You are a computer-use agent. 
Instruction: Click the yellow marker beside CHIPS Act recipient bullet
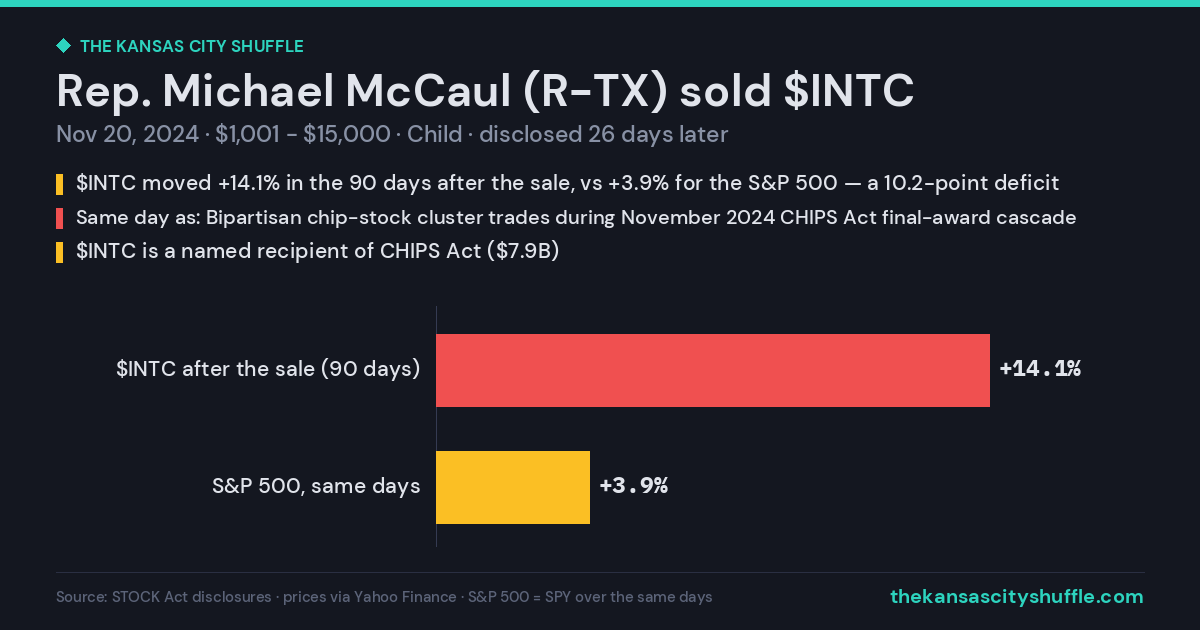tap(60, 252)
